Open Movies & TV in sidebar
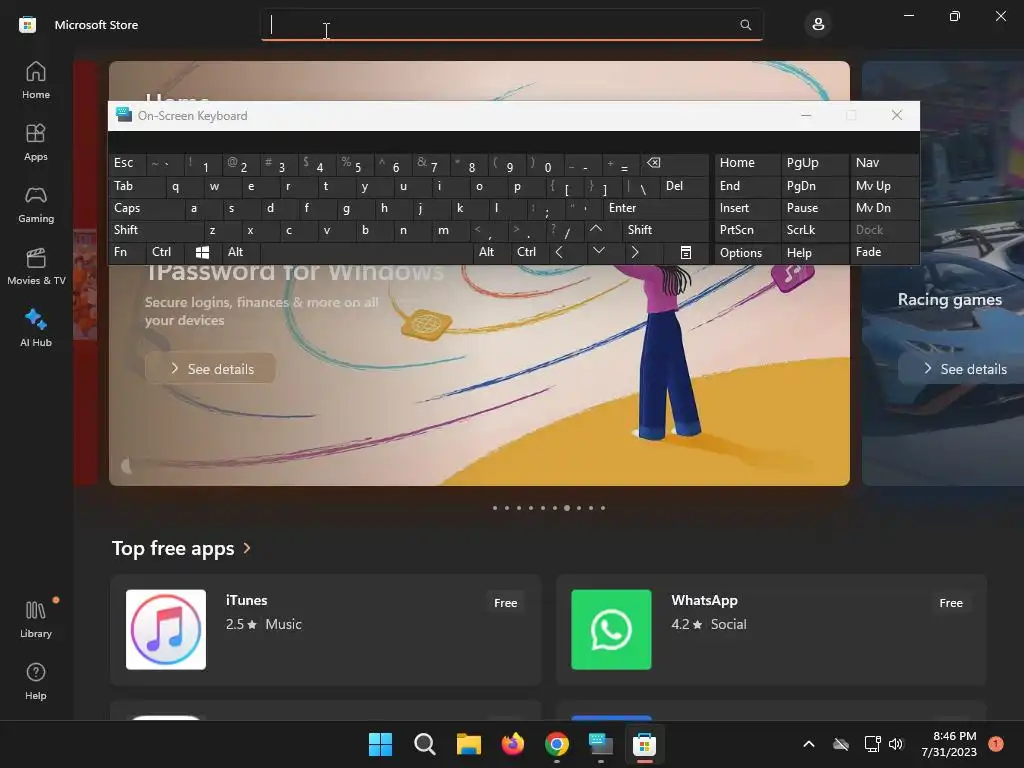This screenshot has height=768, width=1024. tap(36, 266)
